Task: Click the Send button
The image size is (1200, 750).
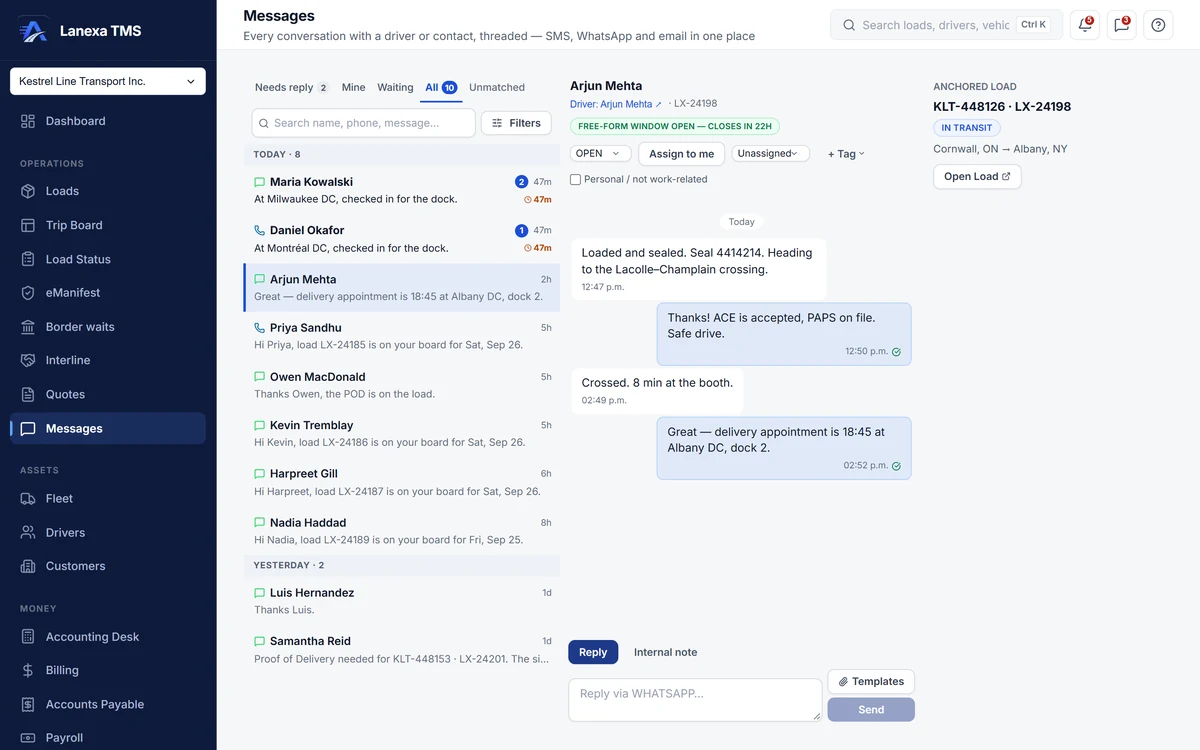Action: pyautogui.click(x=871, y=710)
